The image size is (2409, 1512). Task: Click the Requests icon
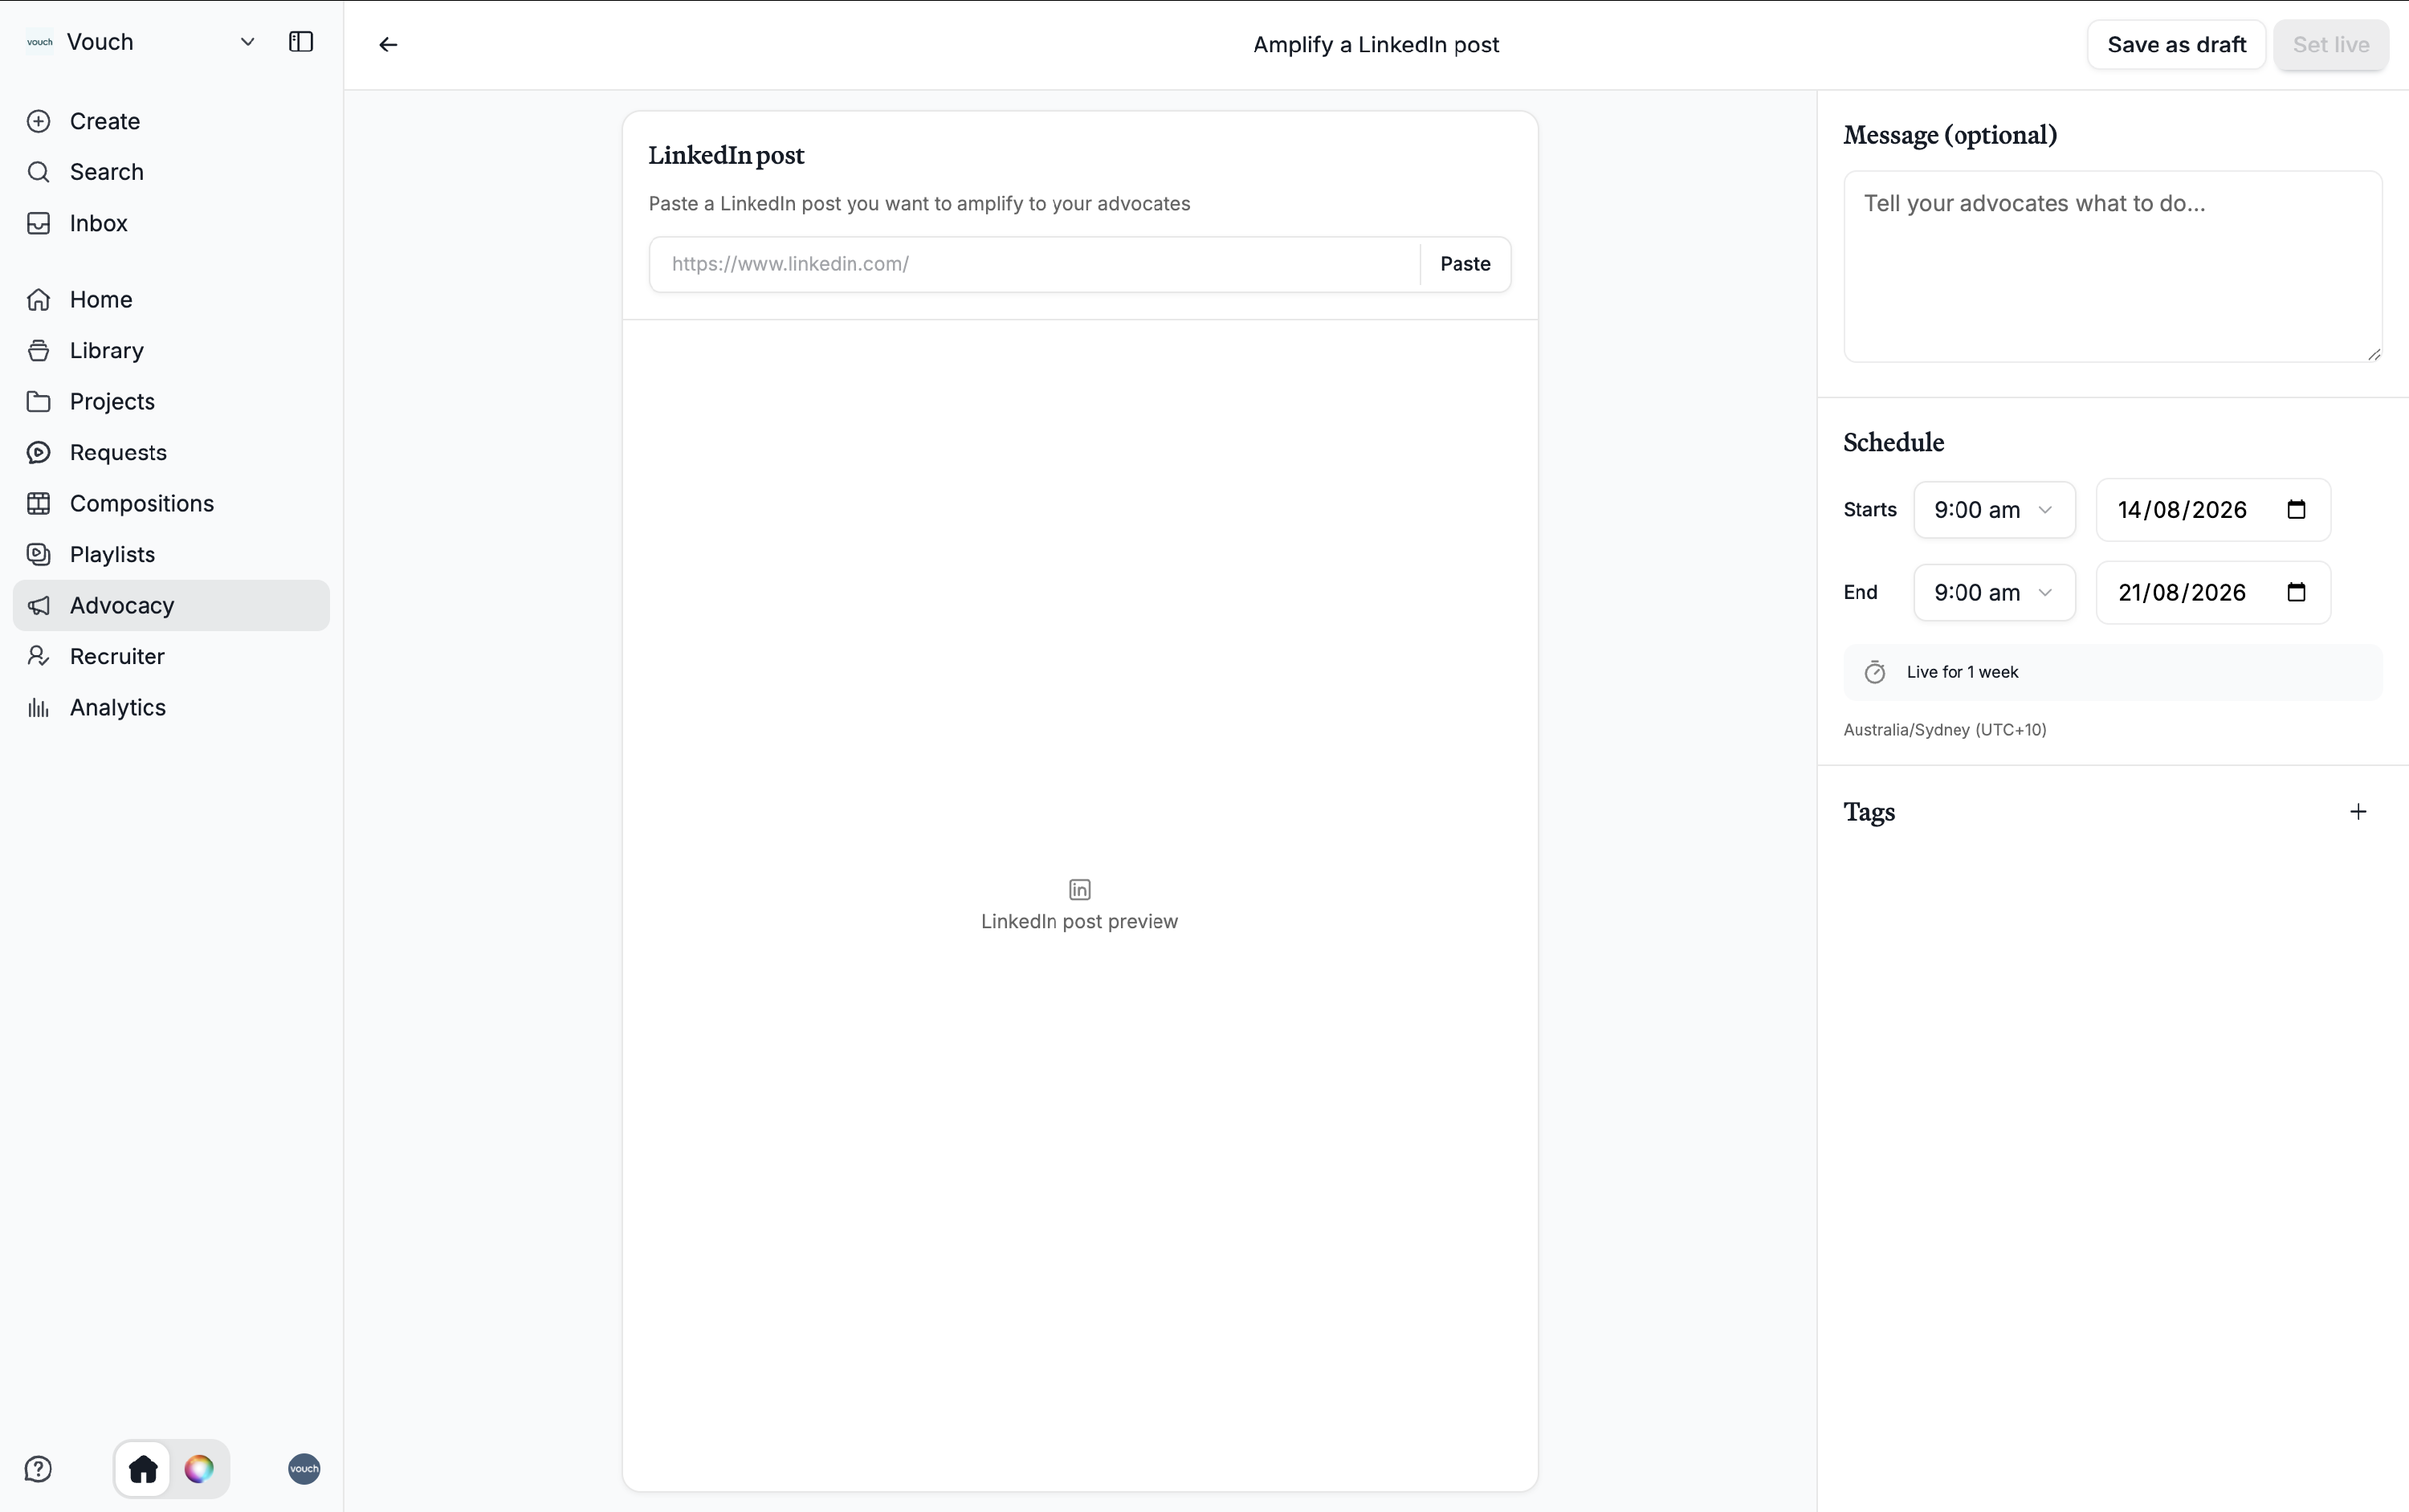click(x=38, y=452)
